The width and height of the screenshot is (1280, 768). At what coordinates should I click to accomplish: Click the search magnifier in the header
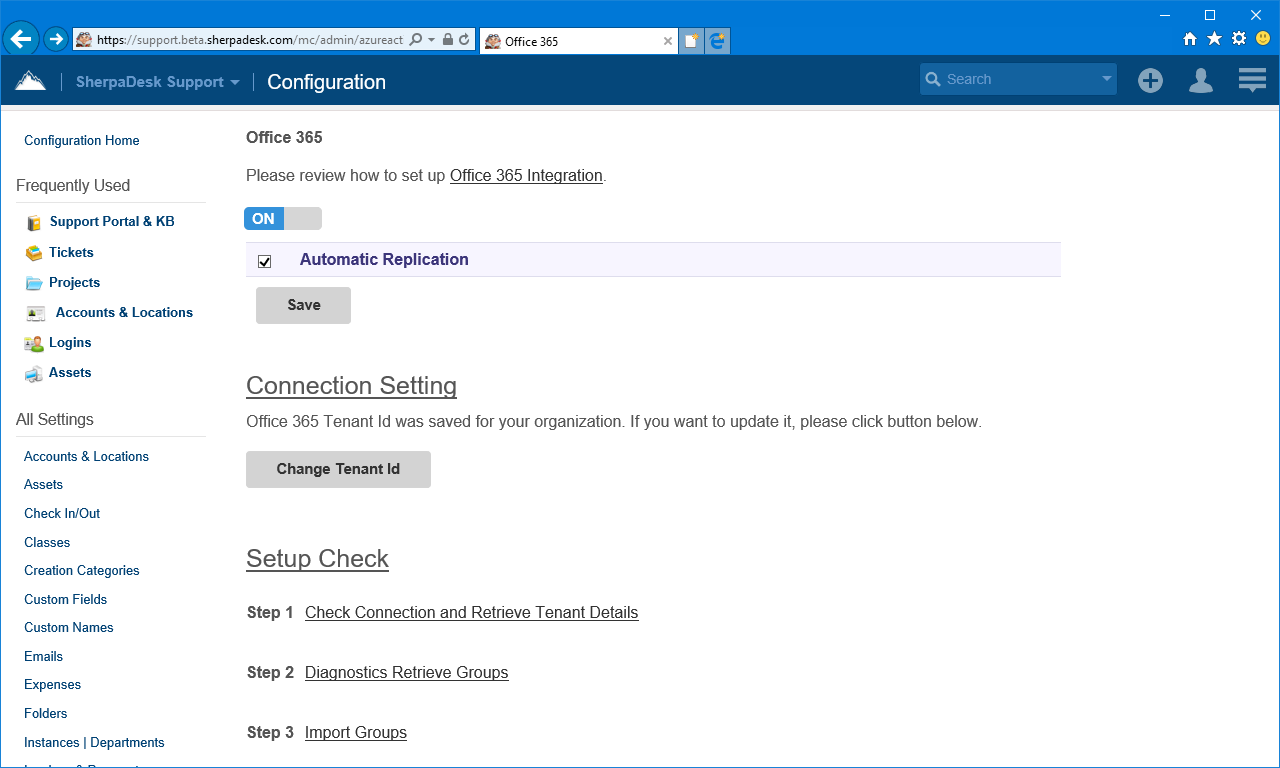(934, 78)
